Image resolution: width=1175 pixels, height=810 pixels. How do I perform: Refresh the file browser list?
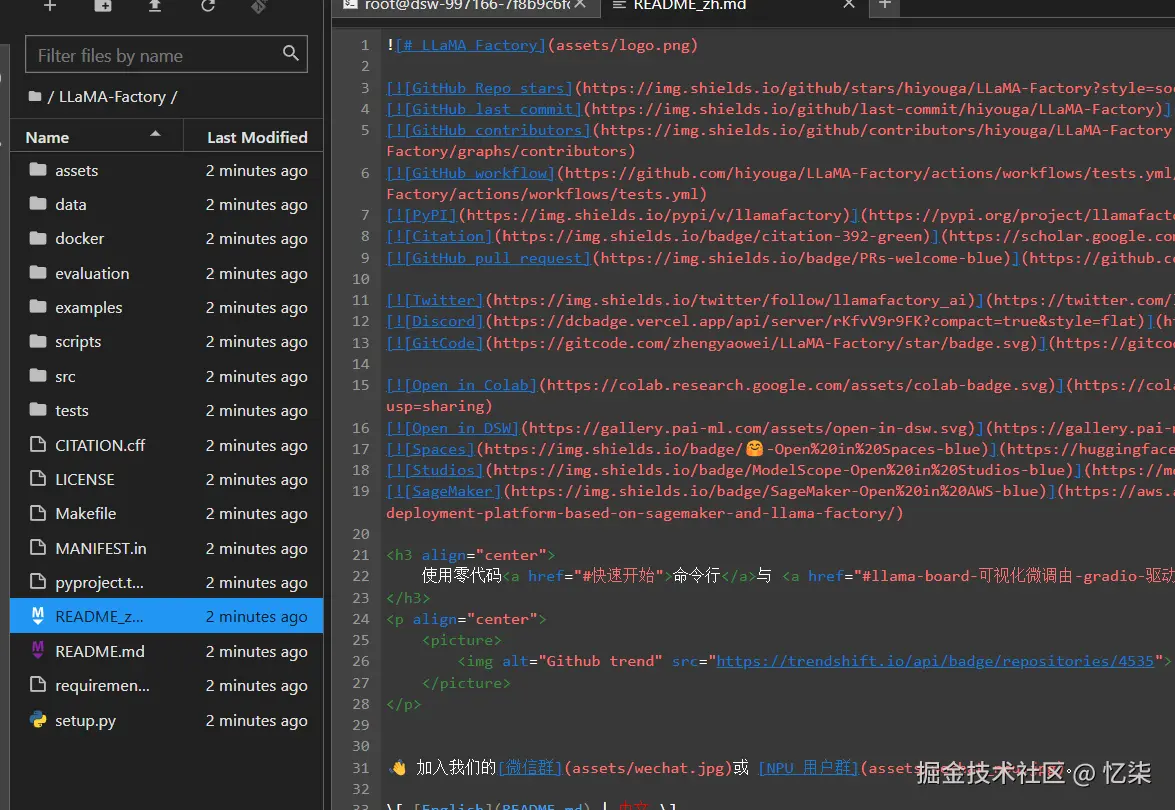pos(208,5)
